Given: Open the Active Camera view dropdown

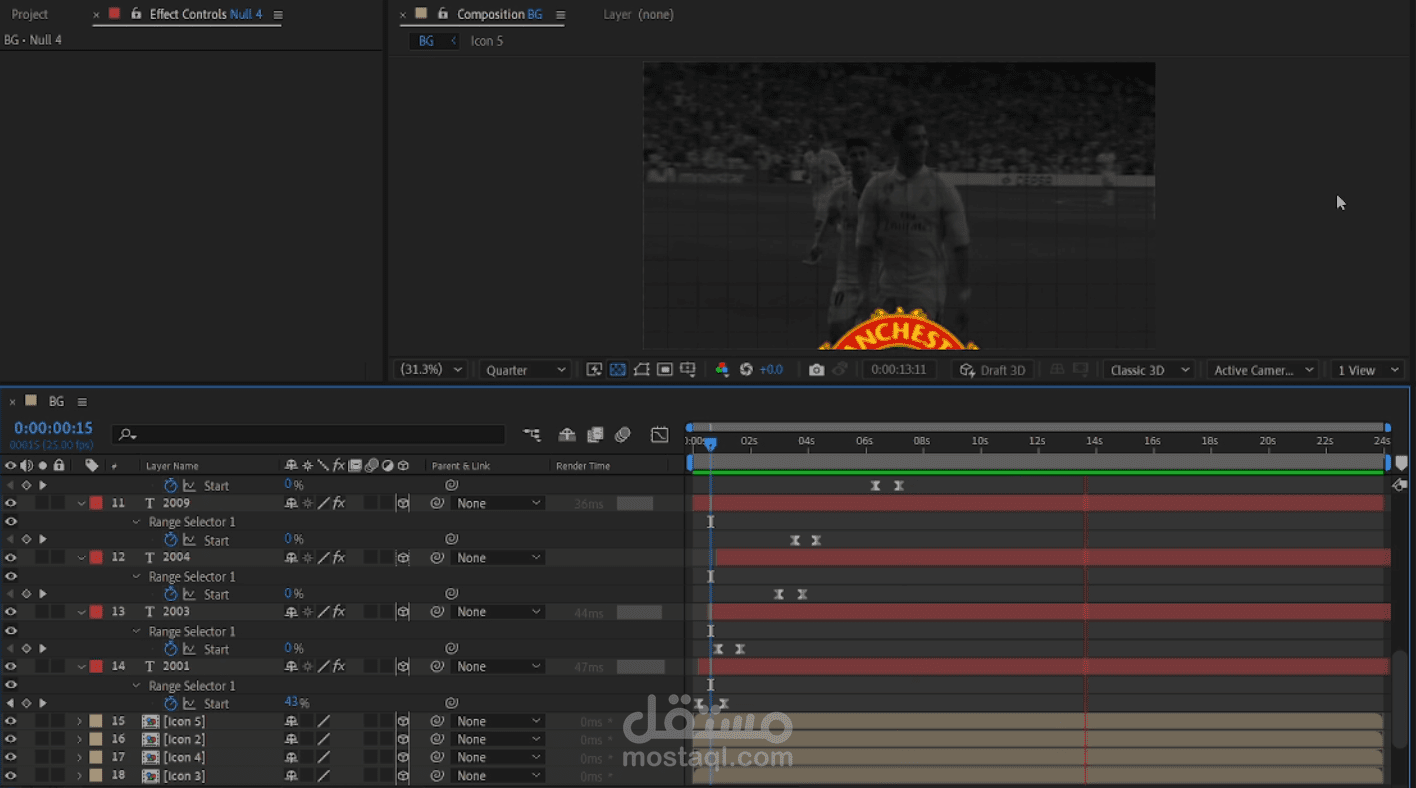Looking at the screenshot, I should [1262, 370].
